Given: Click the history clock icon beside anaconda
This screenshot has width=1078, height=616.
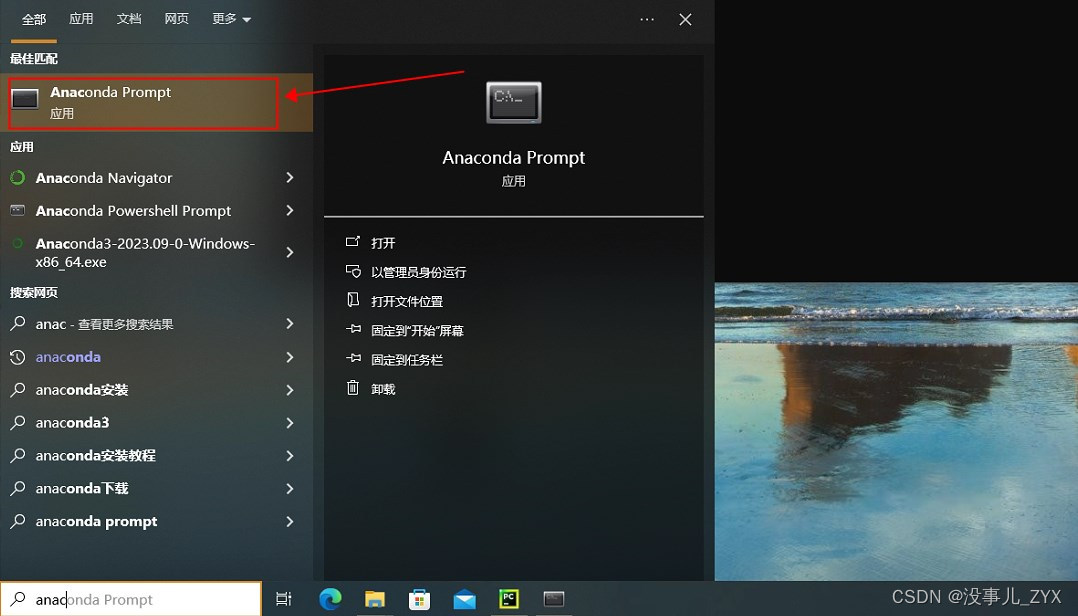Looking at the screenshot, I should point(18,357).
